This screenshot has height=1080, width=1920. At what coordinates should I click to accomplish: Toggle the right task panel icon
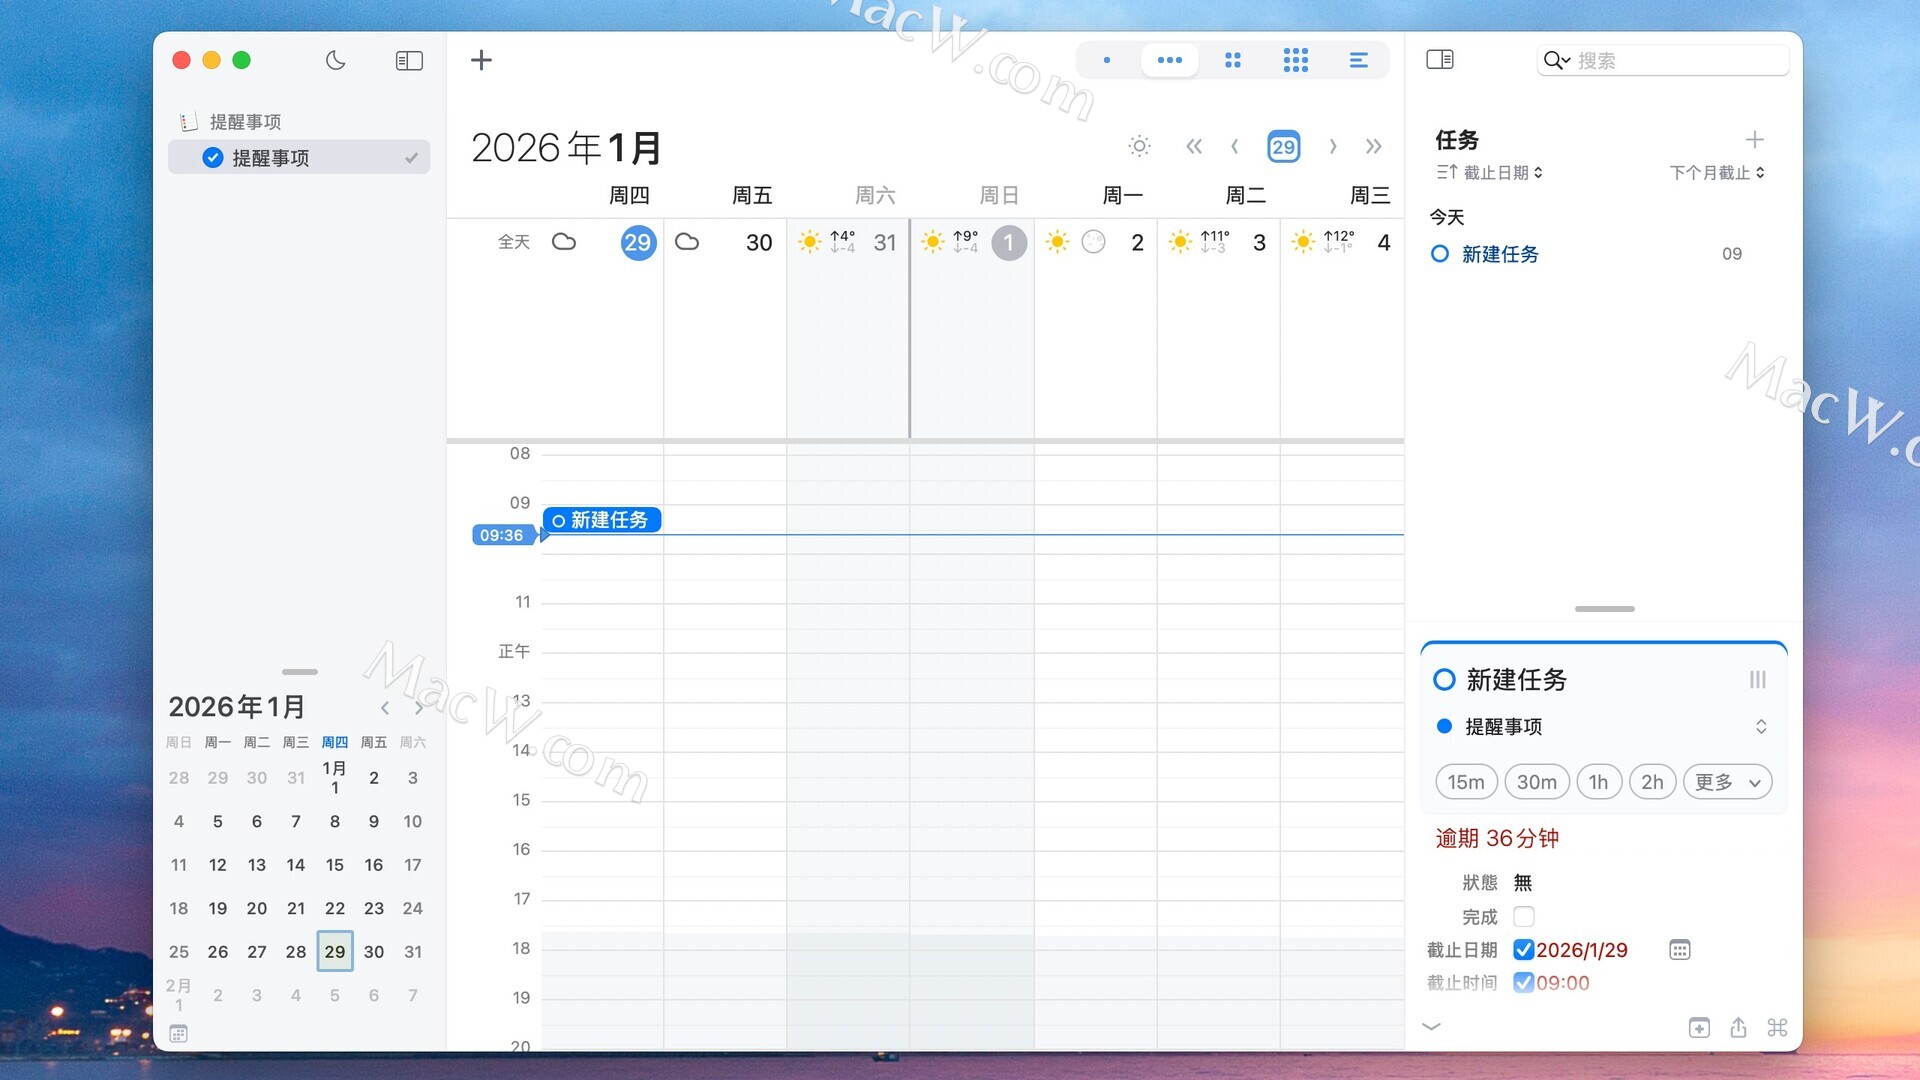click(x=1440, y=60)
